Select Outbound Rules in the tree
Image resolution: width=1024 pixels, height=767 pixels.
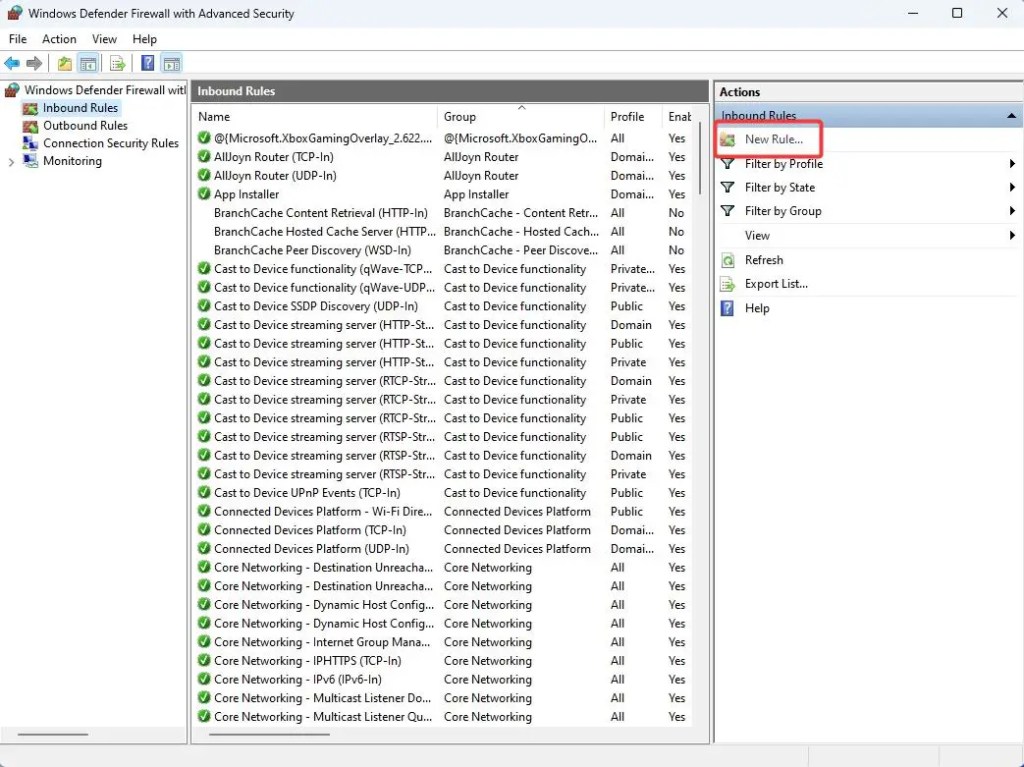[x=85, y=125]
